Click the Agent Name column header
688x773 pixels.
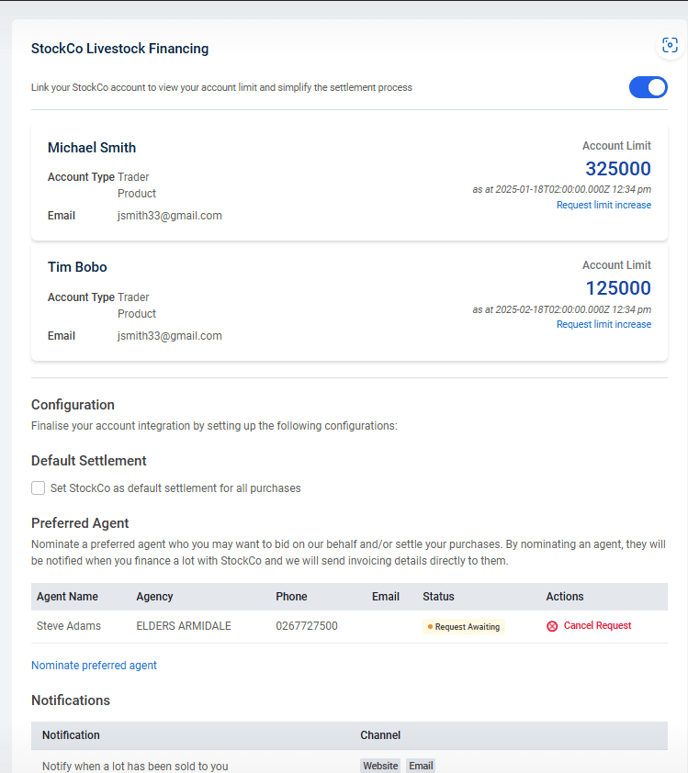pyautogui.click(x=67, y=597)
